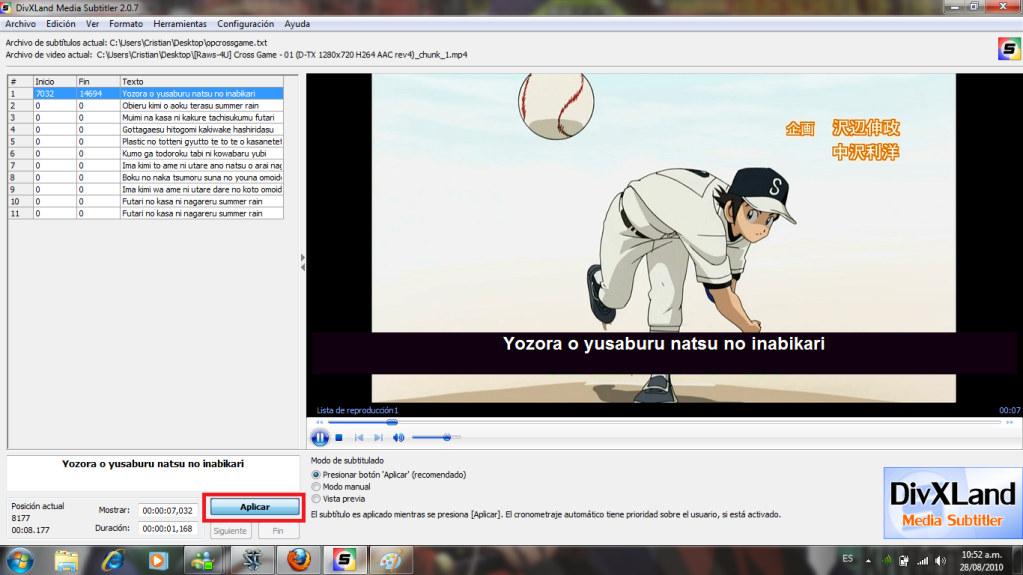Open the Archivo menu
This screenshot has width=1023, height=575.
coord(21,24)
